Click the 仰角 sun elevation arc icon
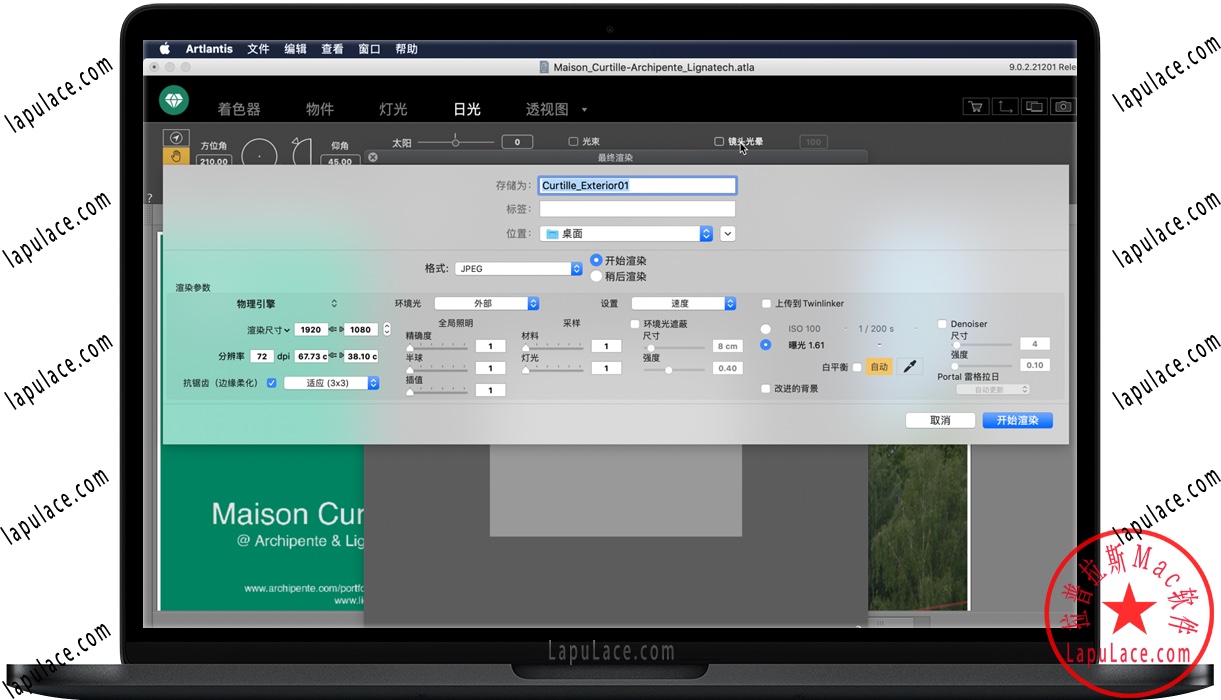Image resolution: width=1221 pixels, height=700 pixels. pos(302,150)
